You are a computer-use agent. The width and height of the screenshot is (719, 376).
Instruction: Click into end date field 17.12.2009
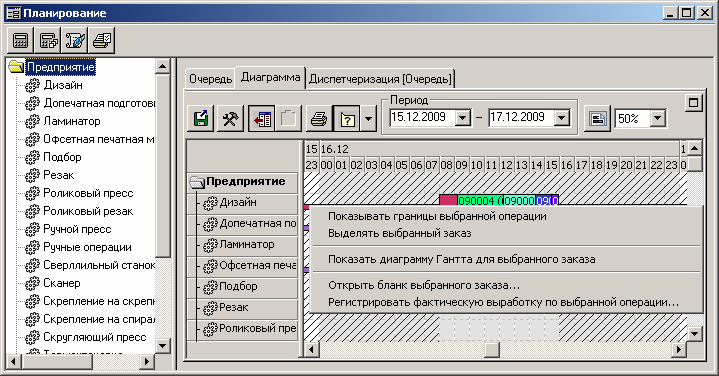[521, 118]
